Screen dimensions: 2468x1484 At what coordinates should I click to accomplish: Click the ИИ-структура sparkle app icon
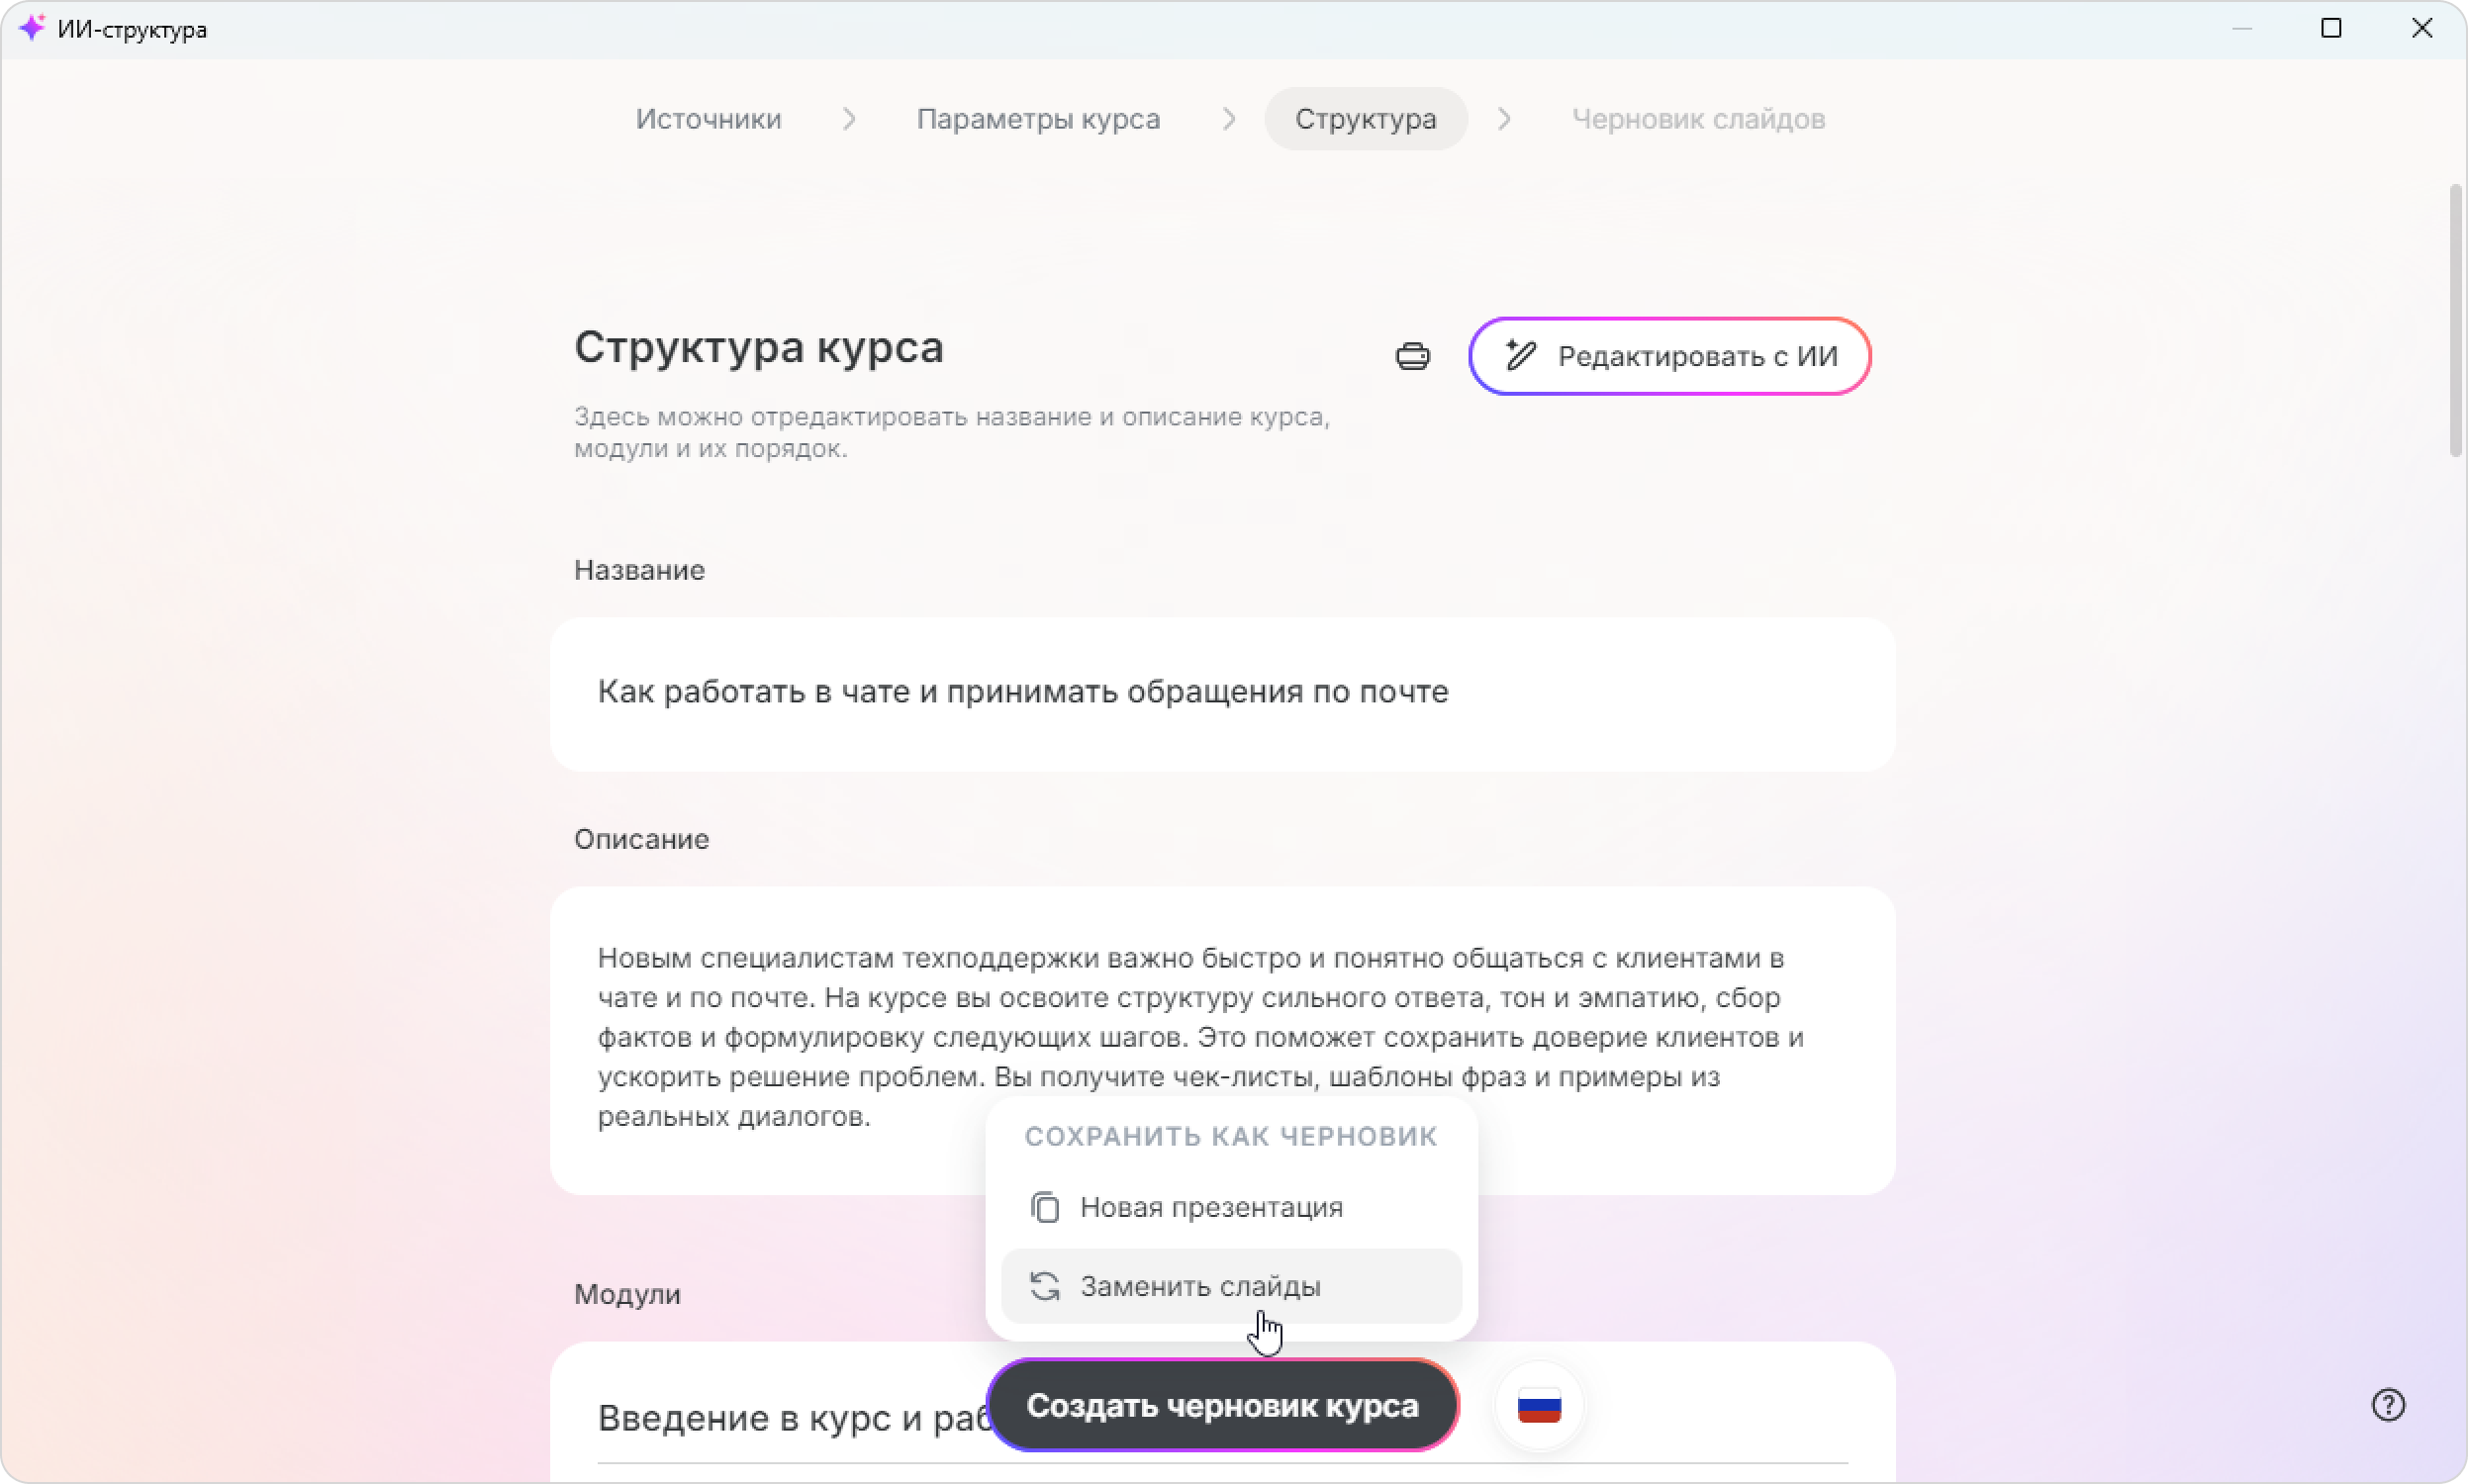[x=32, y=28]
